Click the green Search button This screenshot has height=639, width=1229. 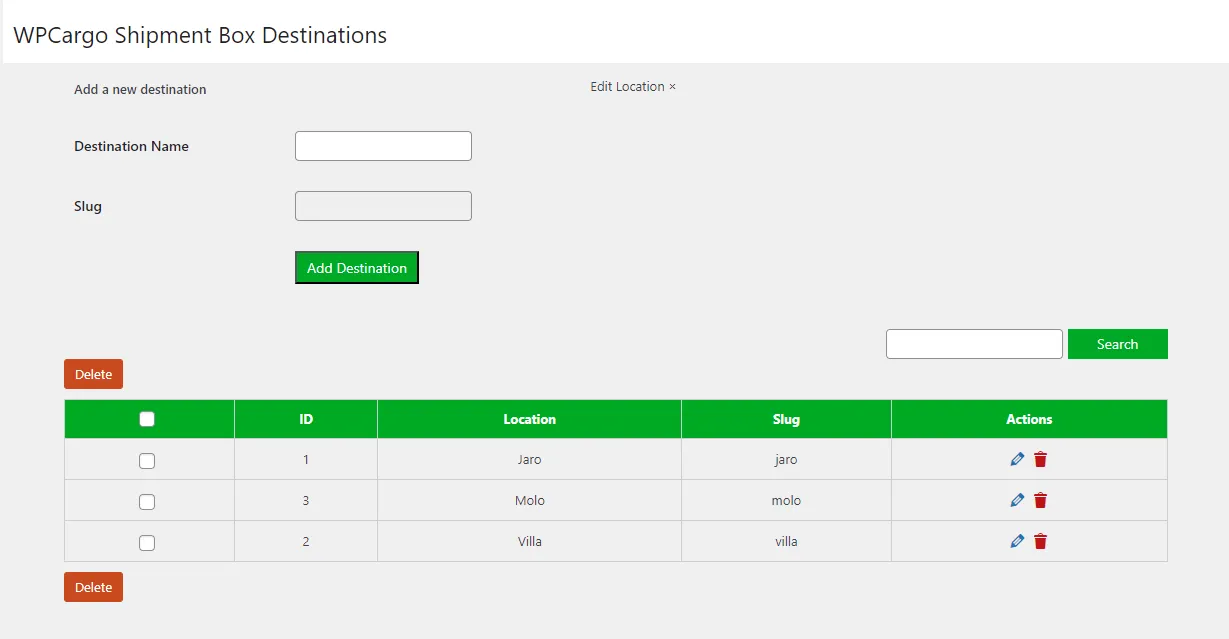(1117, 344)
